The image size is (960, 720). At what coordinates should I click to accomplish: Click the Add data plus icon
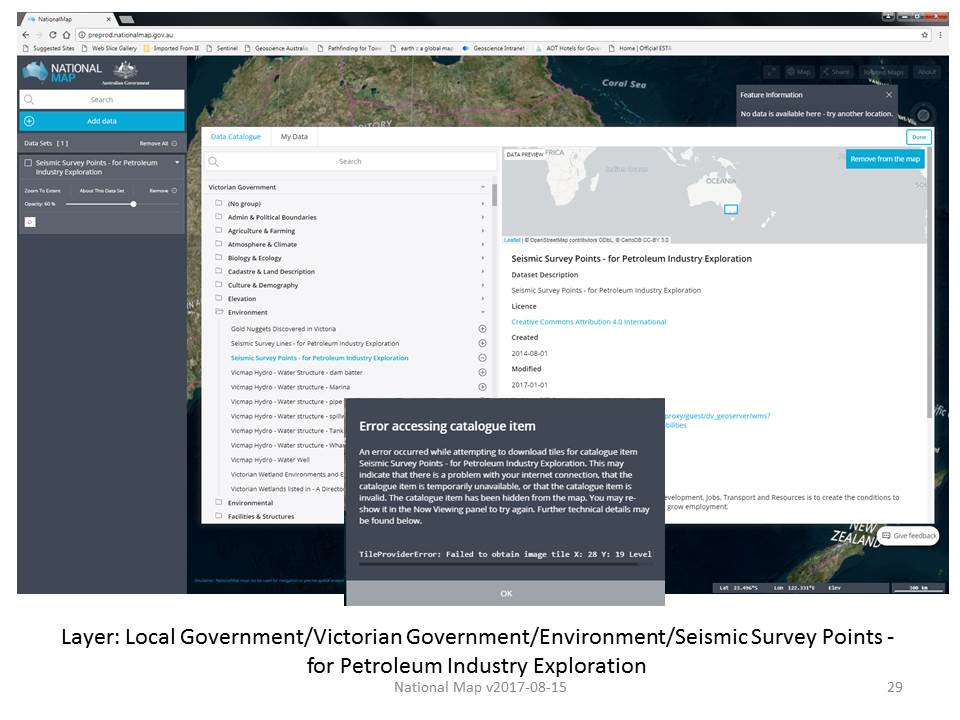coord(29,121)
